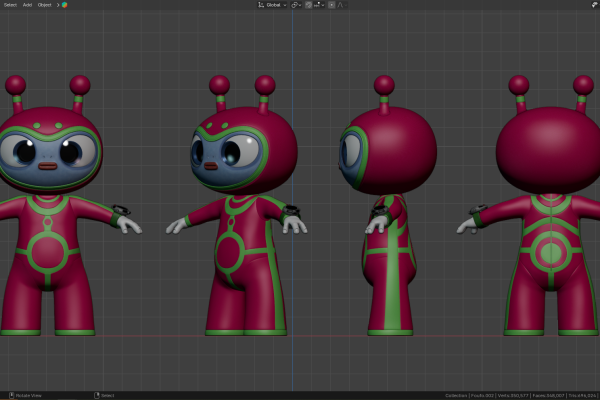The width and height of the screenshot is (600, 400).
Task: Toggle the snapping magnet button
Action: click(308, 5)
